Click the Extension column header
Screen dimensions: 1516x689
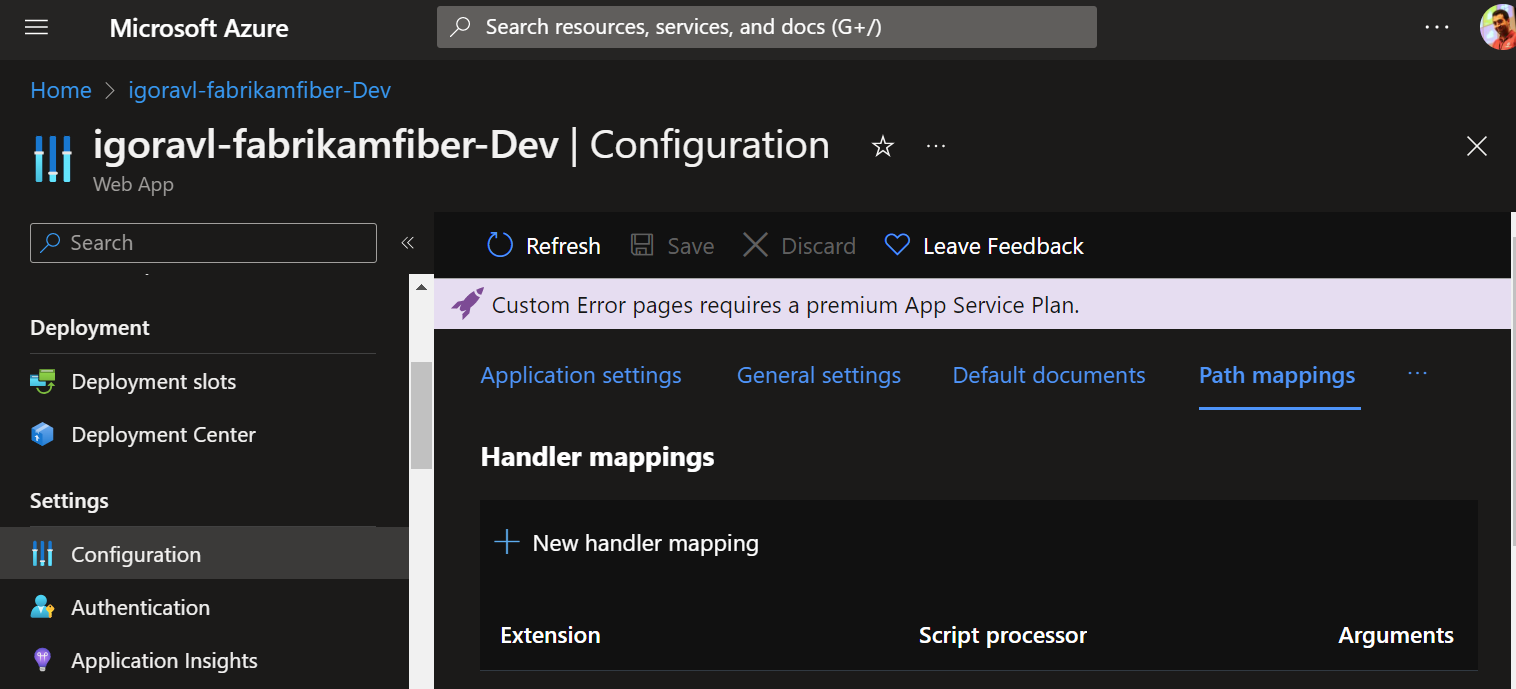pos(550,635)
